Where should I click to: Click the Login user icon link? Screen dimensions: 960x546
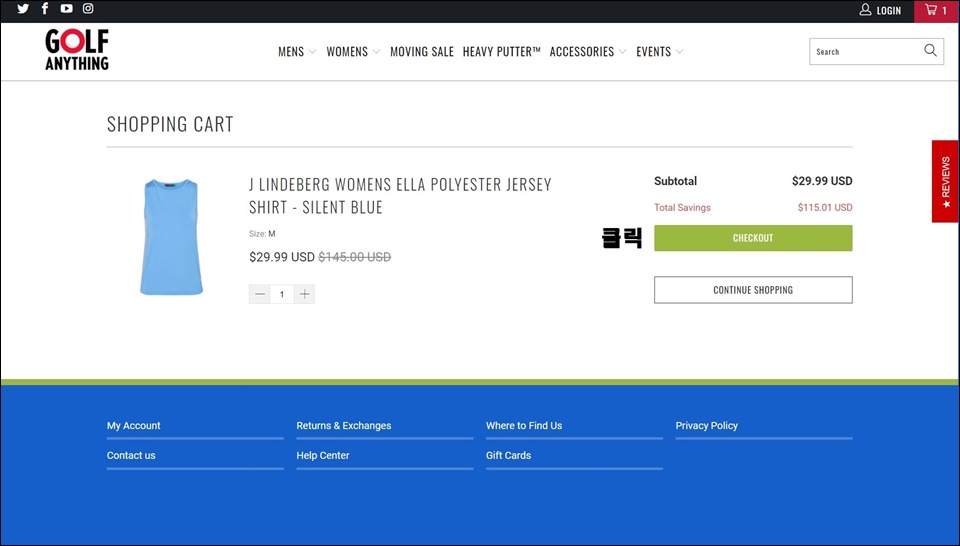pyautogui.click(x=880, y=10)
